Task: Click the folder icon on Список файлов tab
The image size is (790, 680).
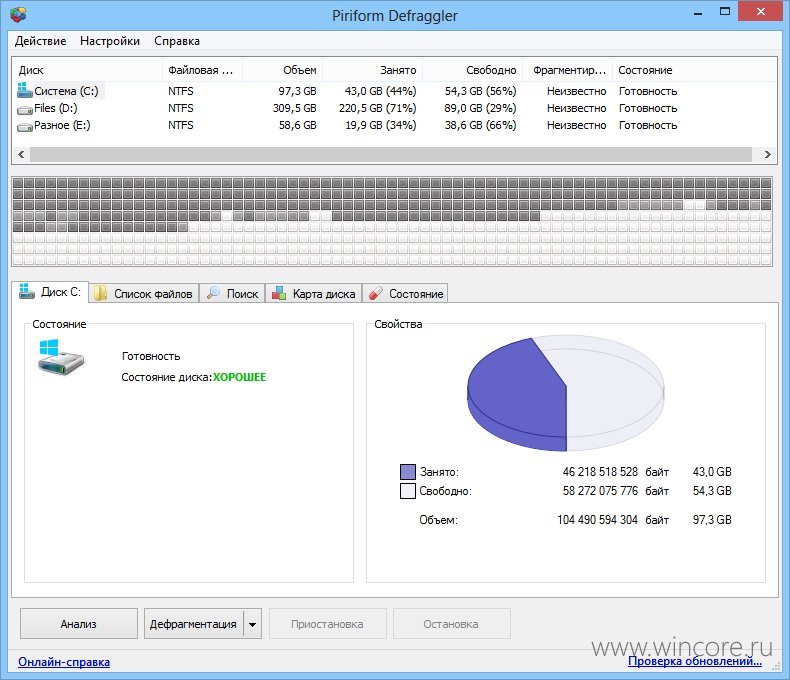Action: (x=101, y=293)
